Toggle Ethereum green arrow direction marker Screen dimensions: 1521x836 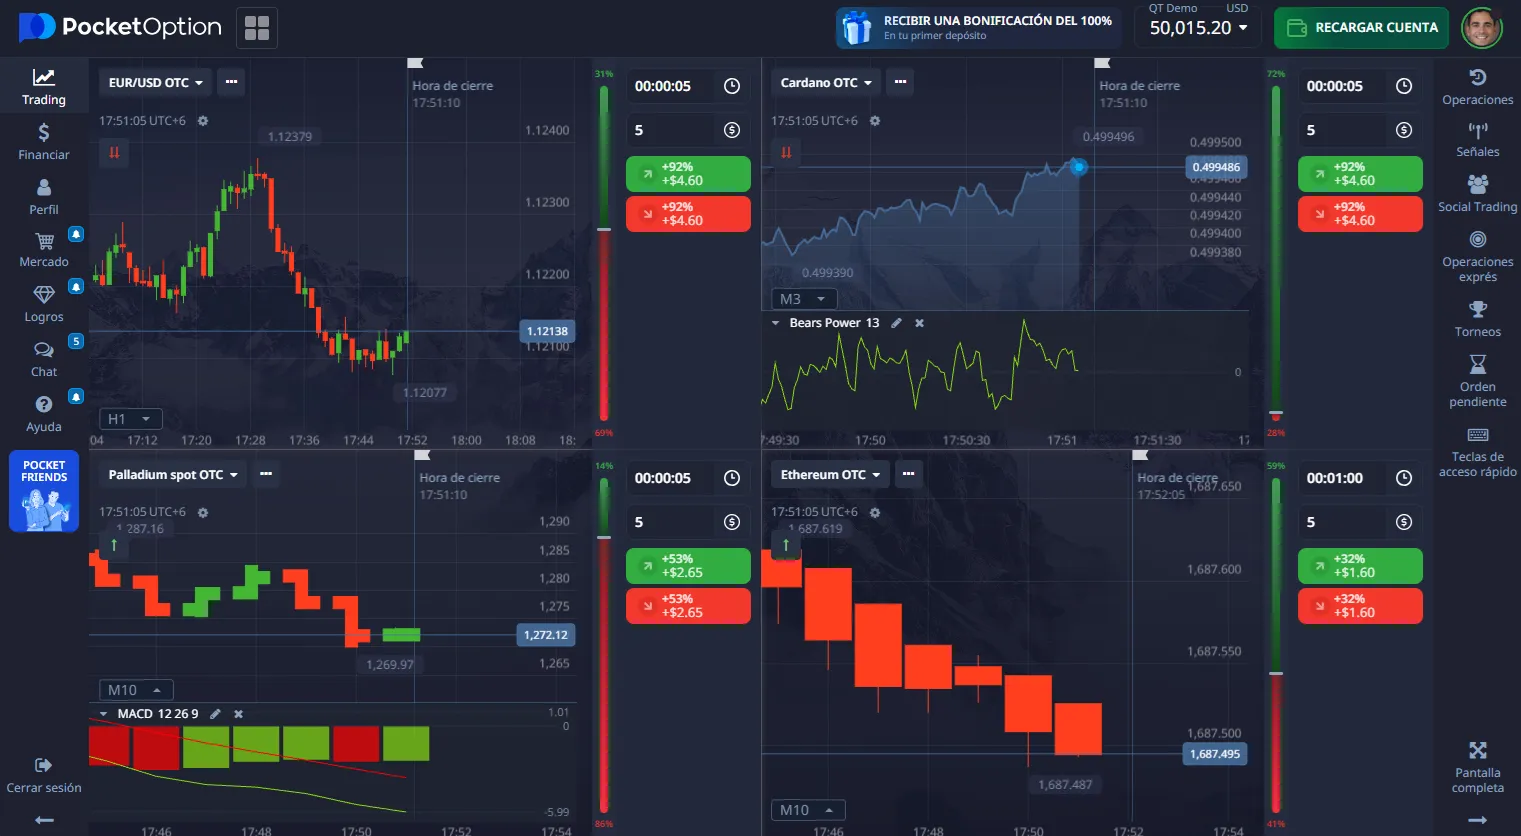pos(786,545)
